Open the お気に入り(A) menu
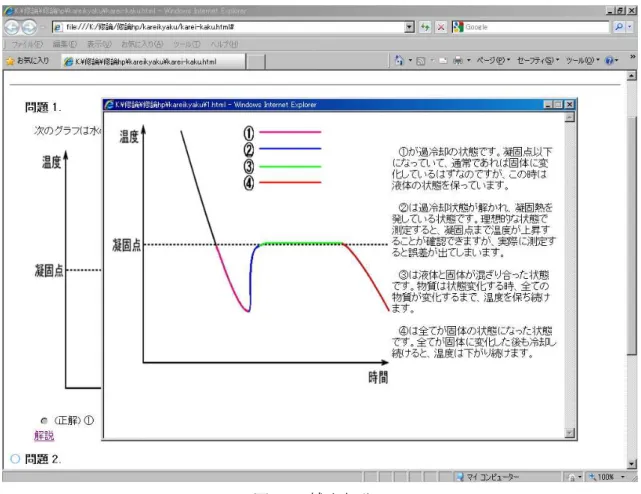This screenshot has width=641, height=494. 142,44
